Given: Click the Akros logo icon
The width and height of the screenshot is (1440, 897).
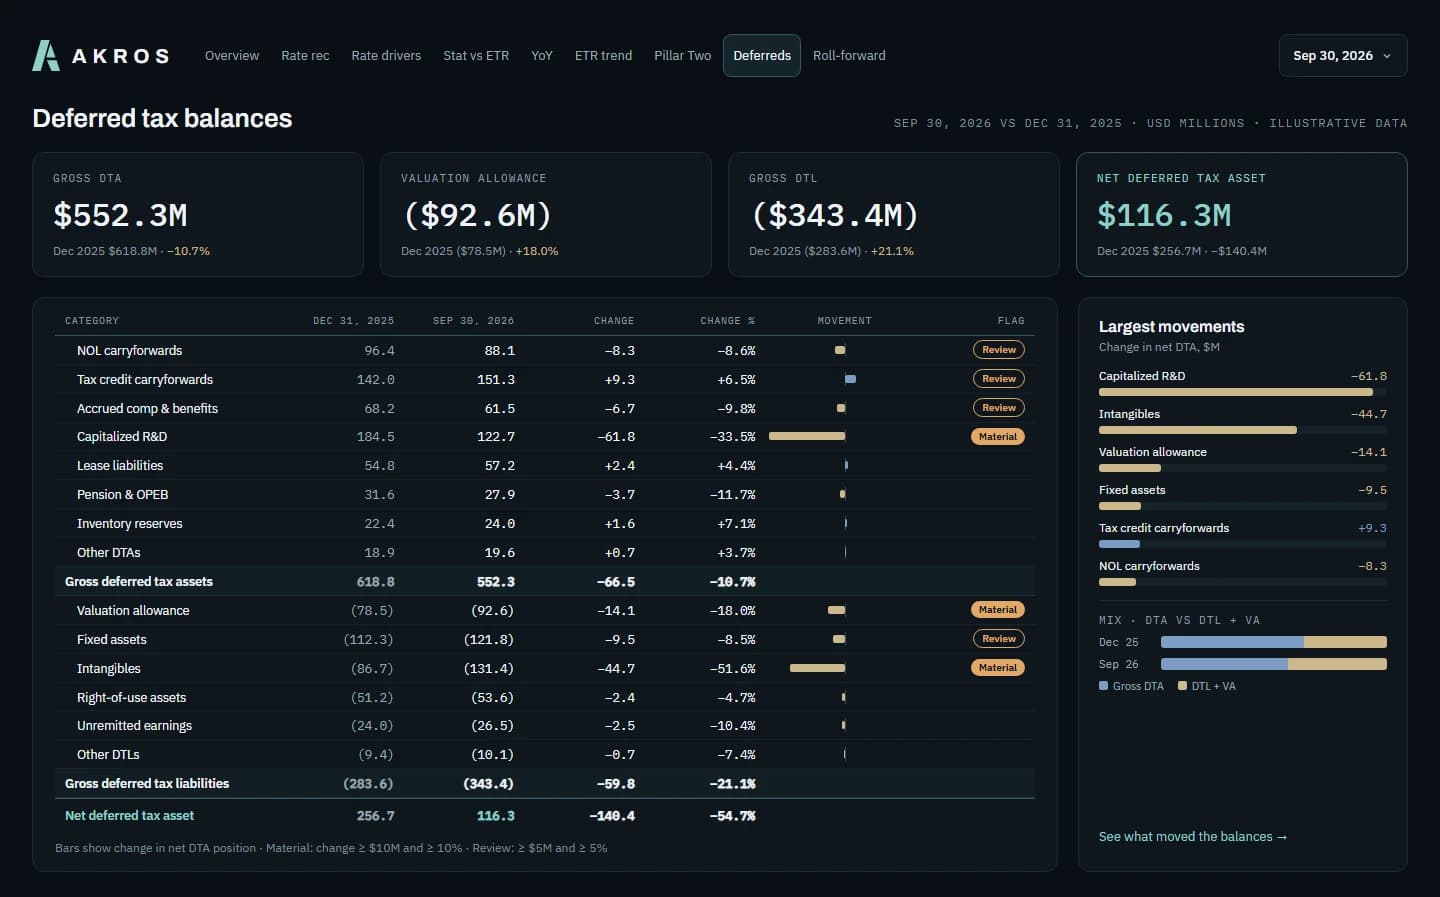Looking at the screenshot, I should tap(46, 56).
